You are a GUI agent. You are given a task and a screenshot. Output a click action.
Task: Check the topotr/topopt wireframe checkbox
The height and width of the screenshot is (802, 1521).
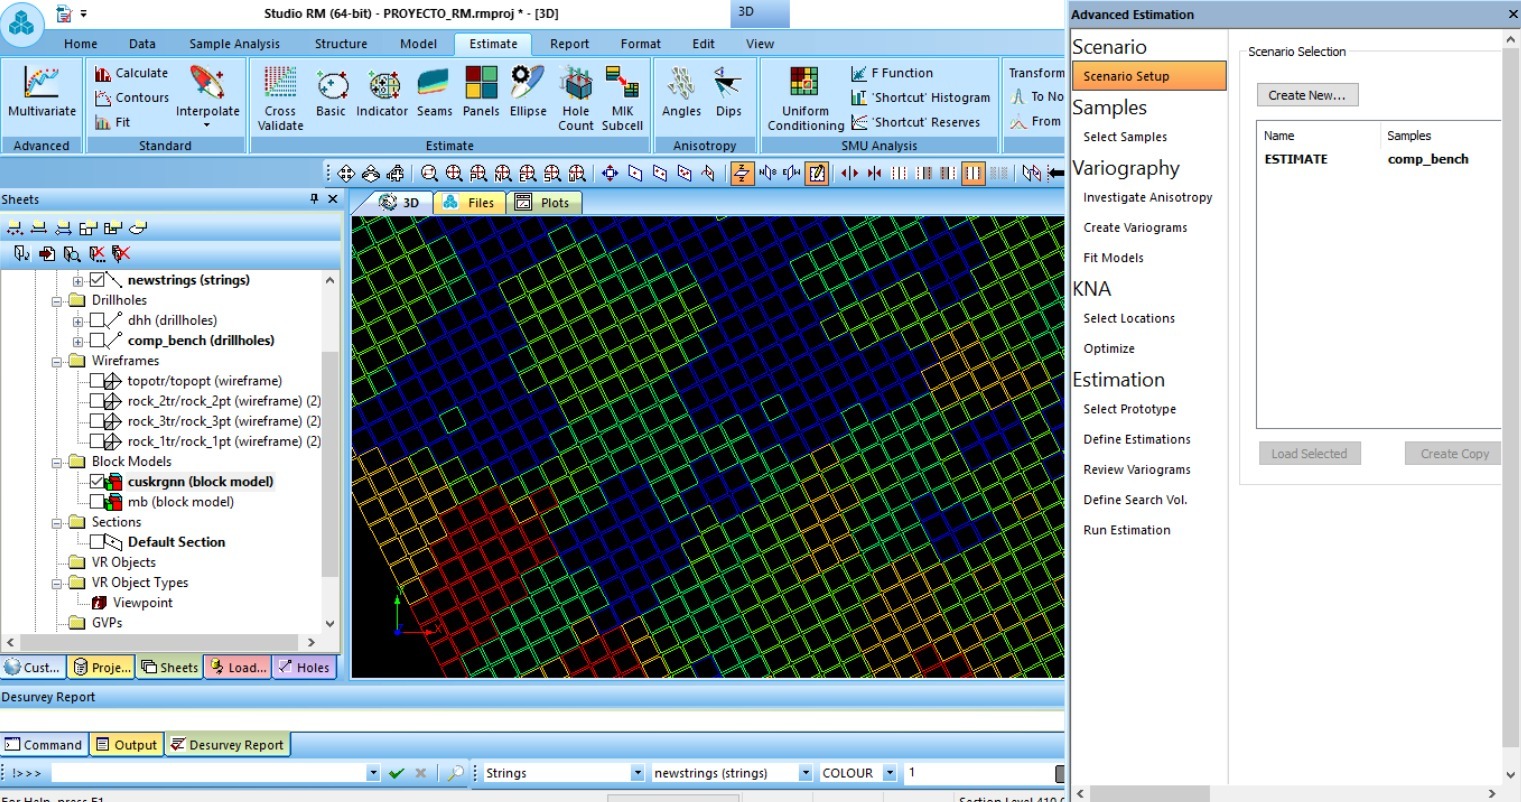pyautogui.click(x=97, y=381)
